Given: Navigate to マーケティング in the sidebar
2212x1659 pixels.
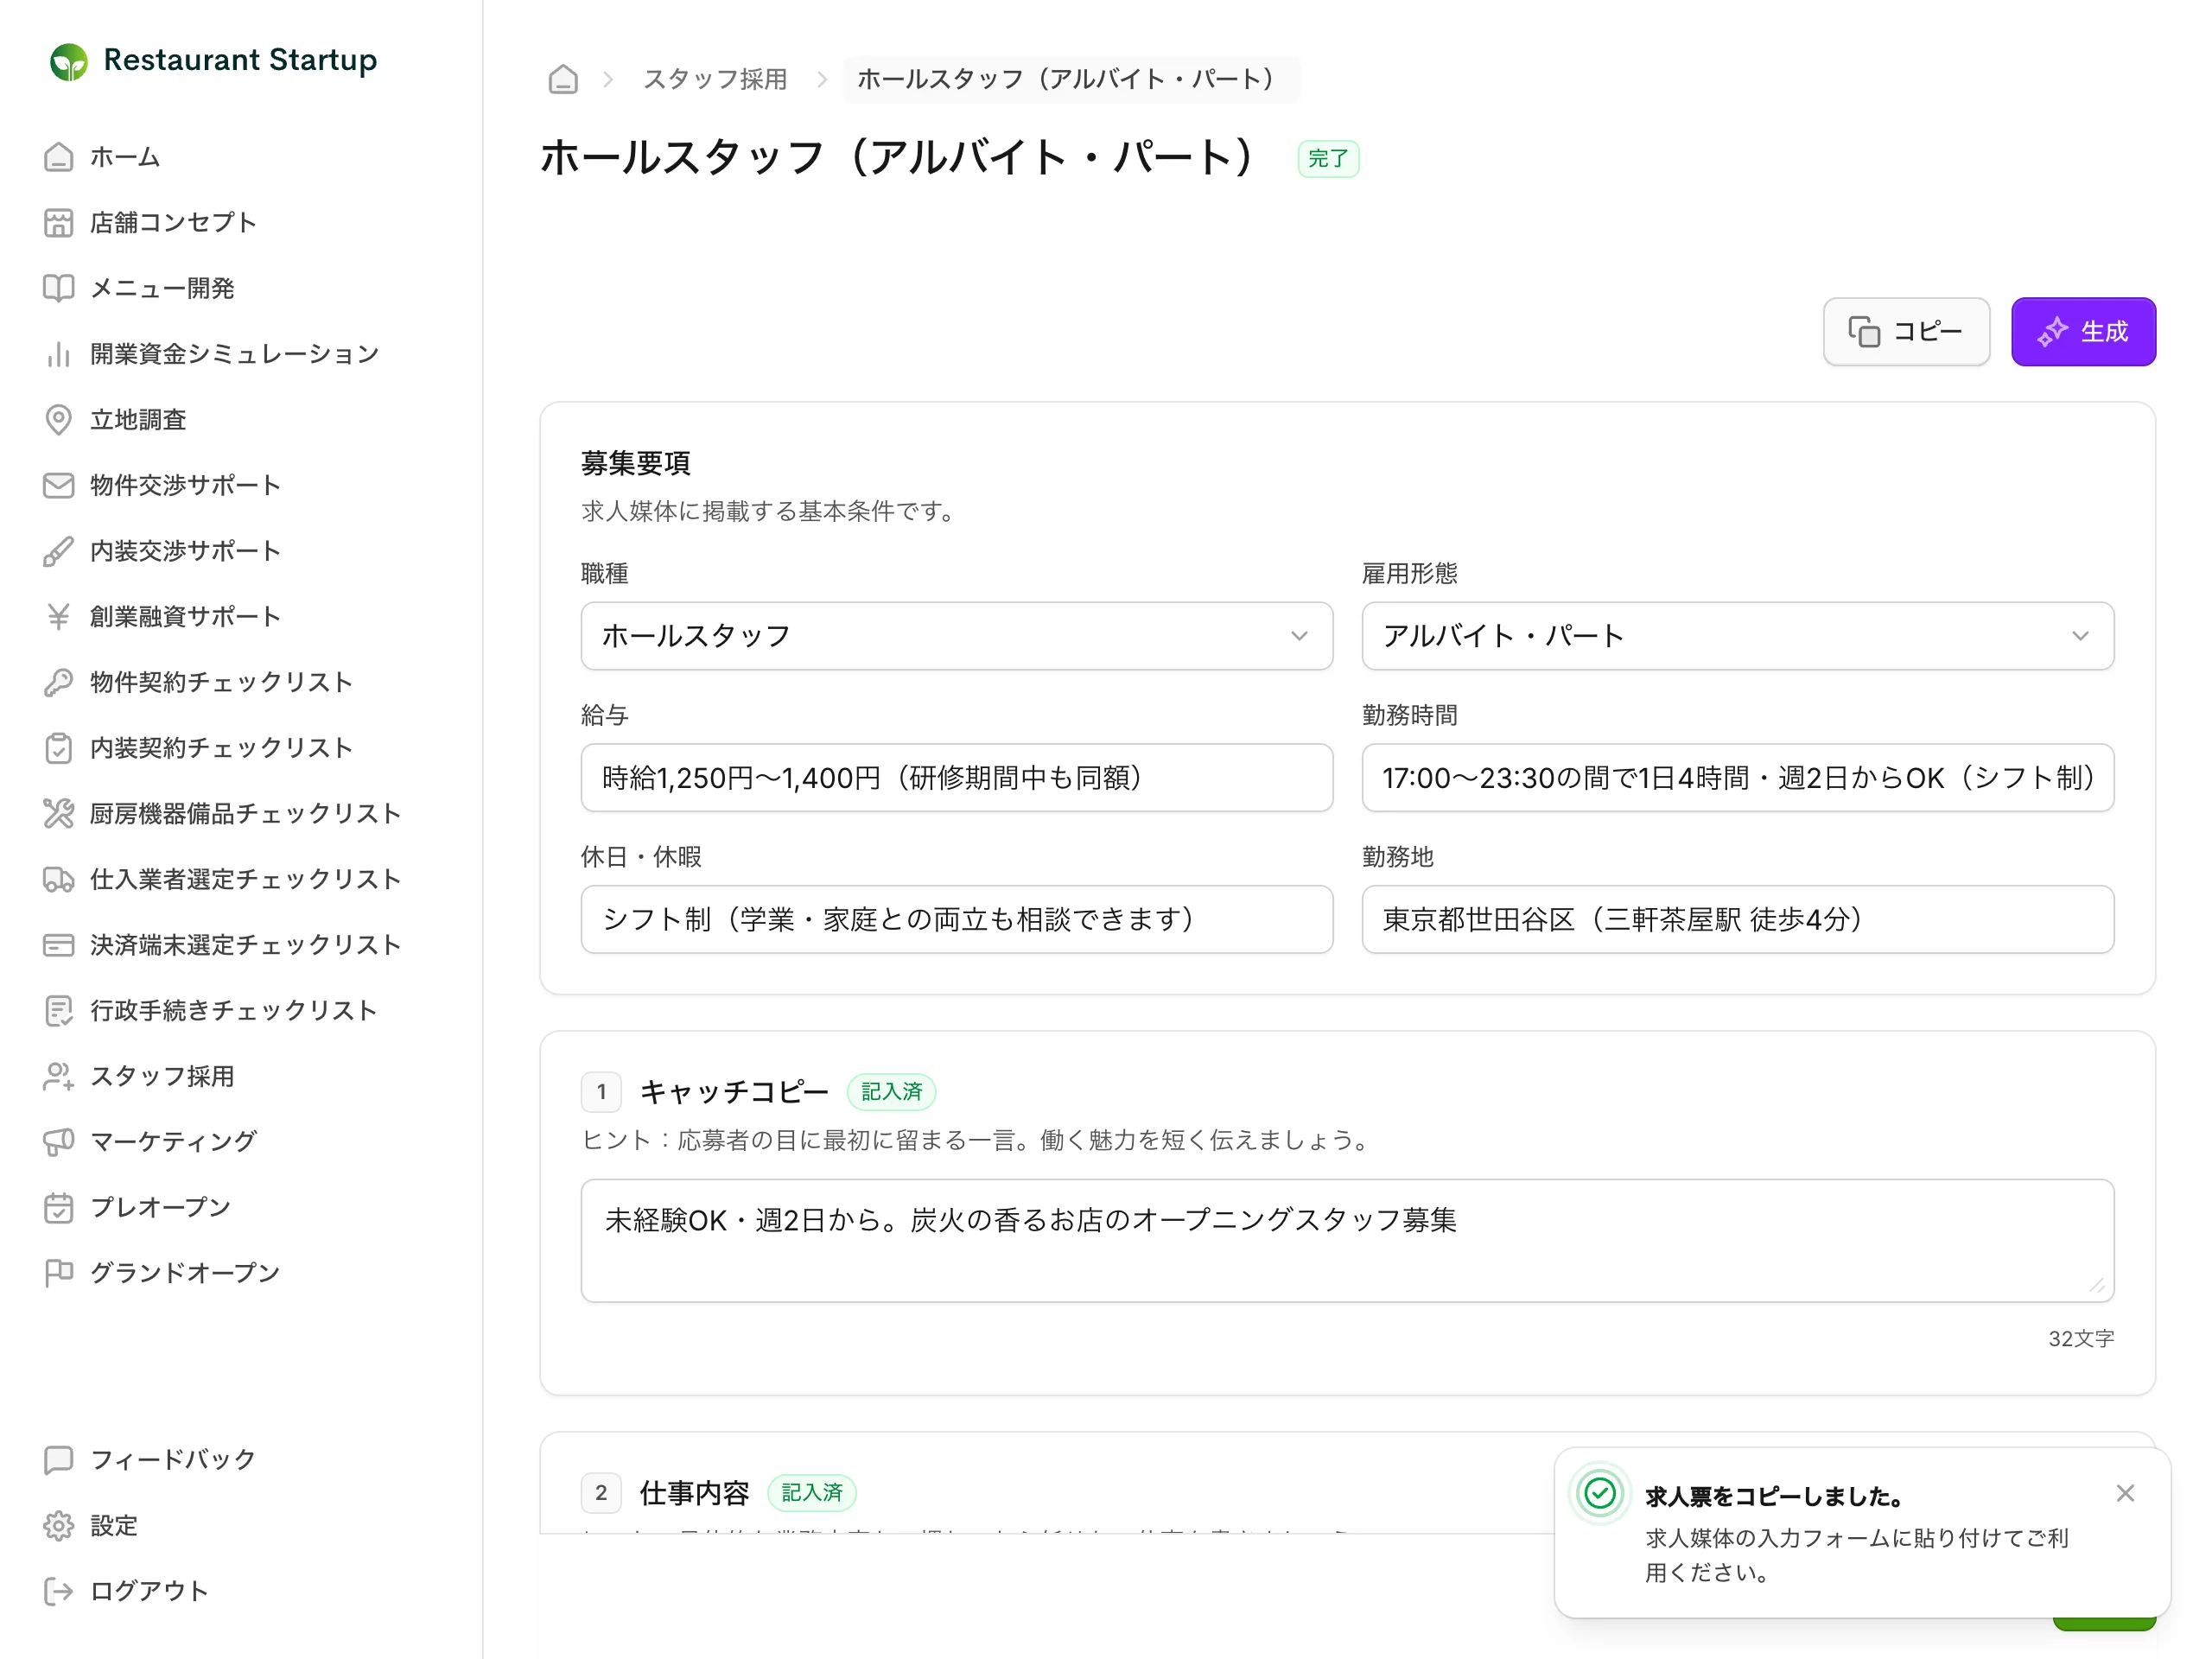Looking at the screenshot, I should [173, 1142].
